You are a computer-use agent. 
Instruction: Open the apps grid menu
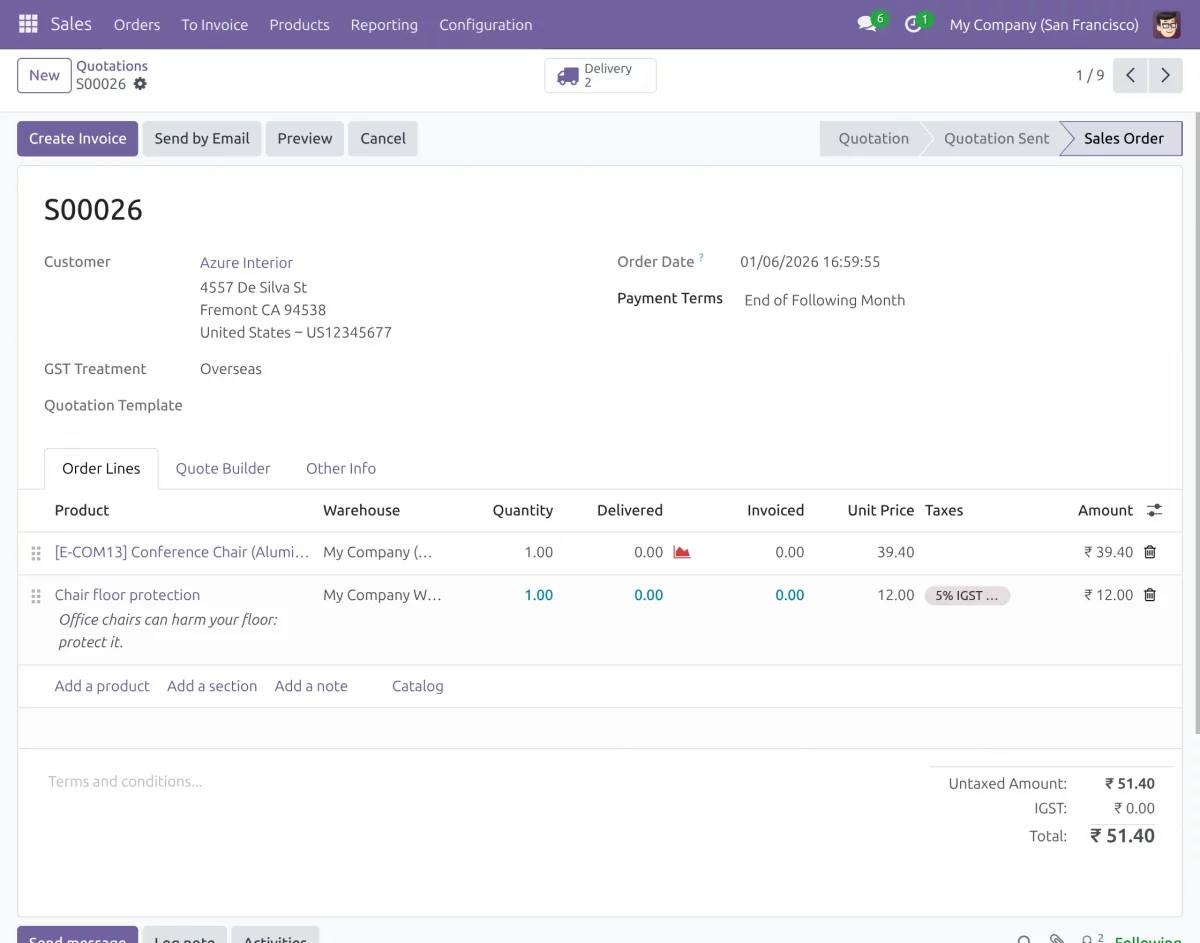pyautogui.click(x=27, y=24)
